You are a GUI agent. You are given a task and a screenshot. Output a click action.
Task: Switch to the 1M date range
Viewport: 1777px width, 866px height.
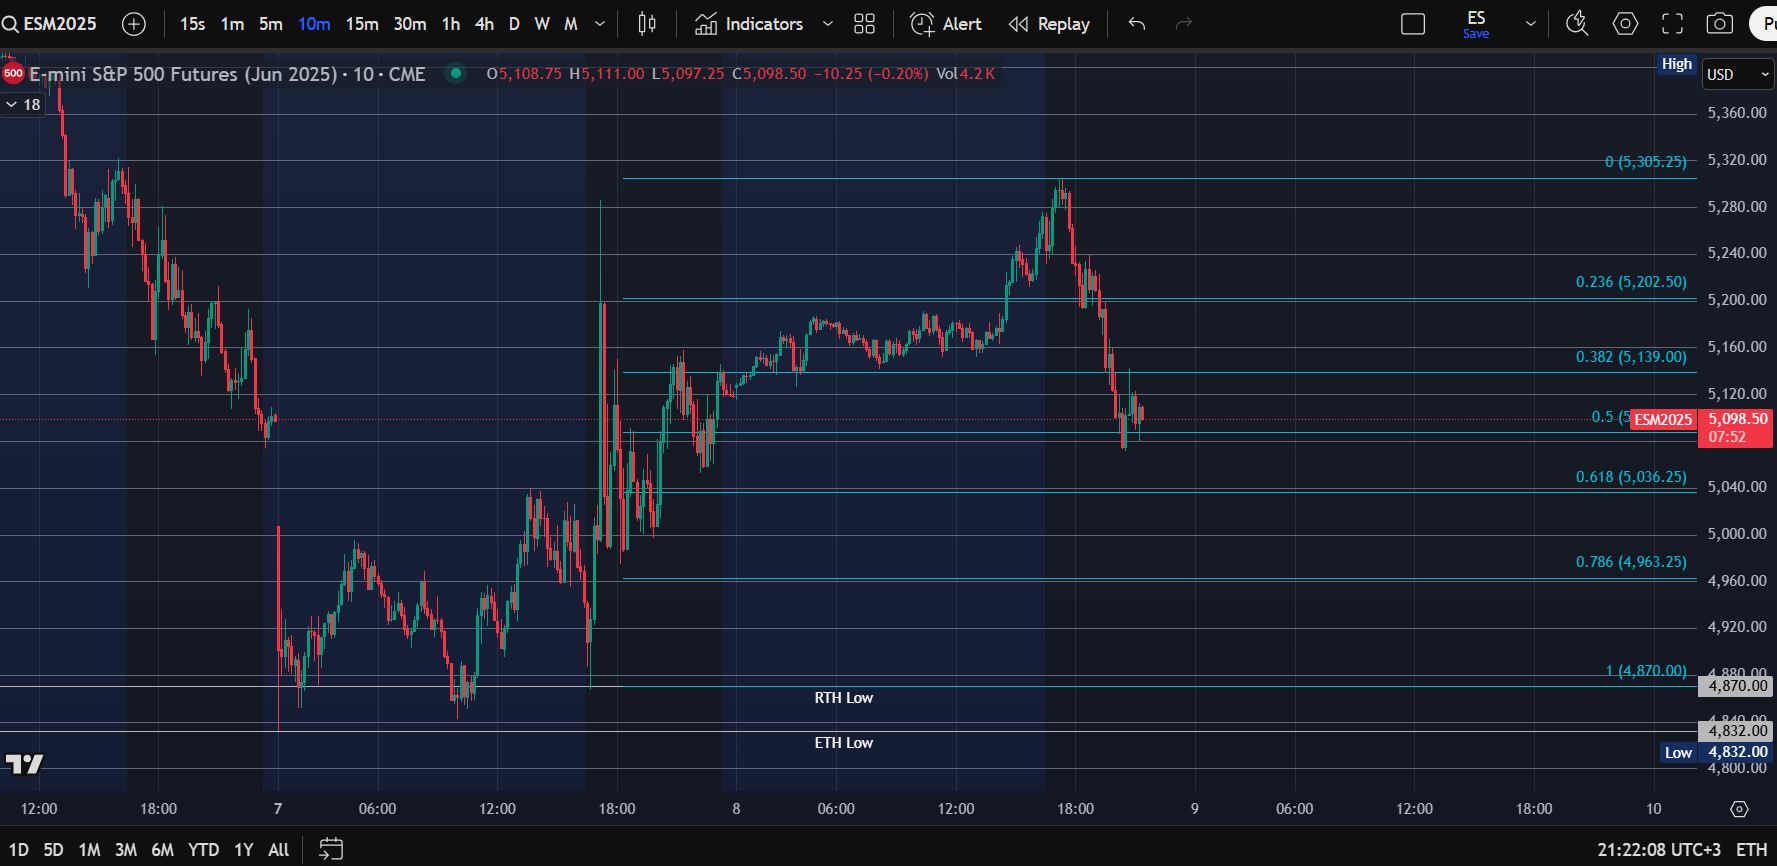(89, 849)
